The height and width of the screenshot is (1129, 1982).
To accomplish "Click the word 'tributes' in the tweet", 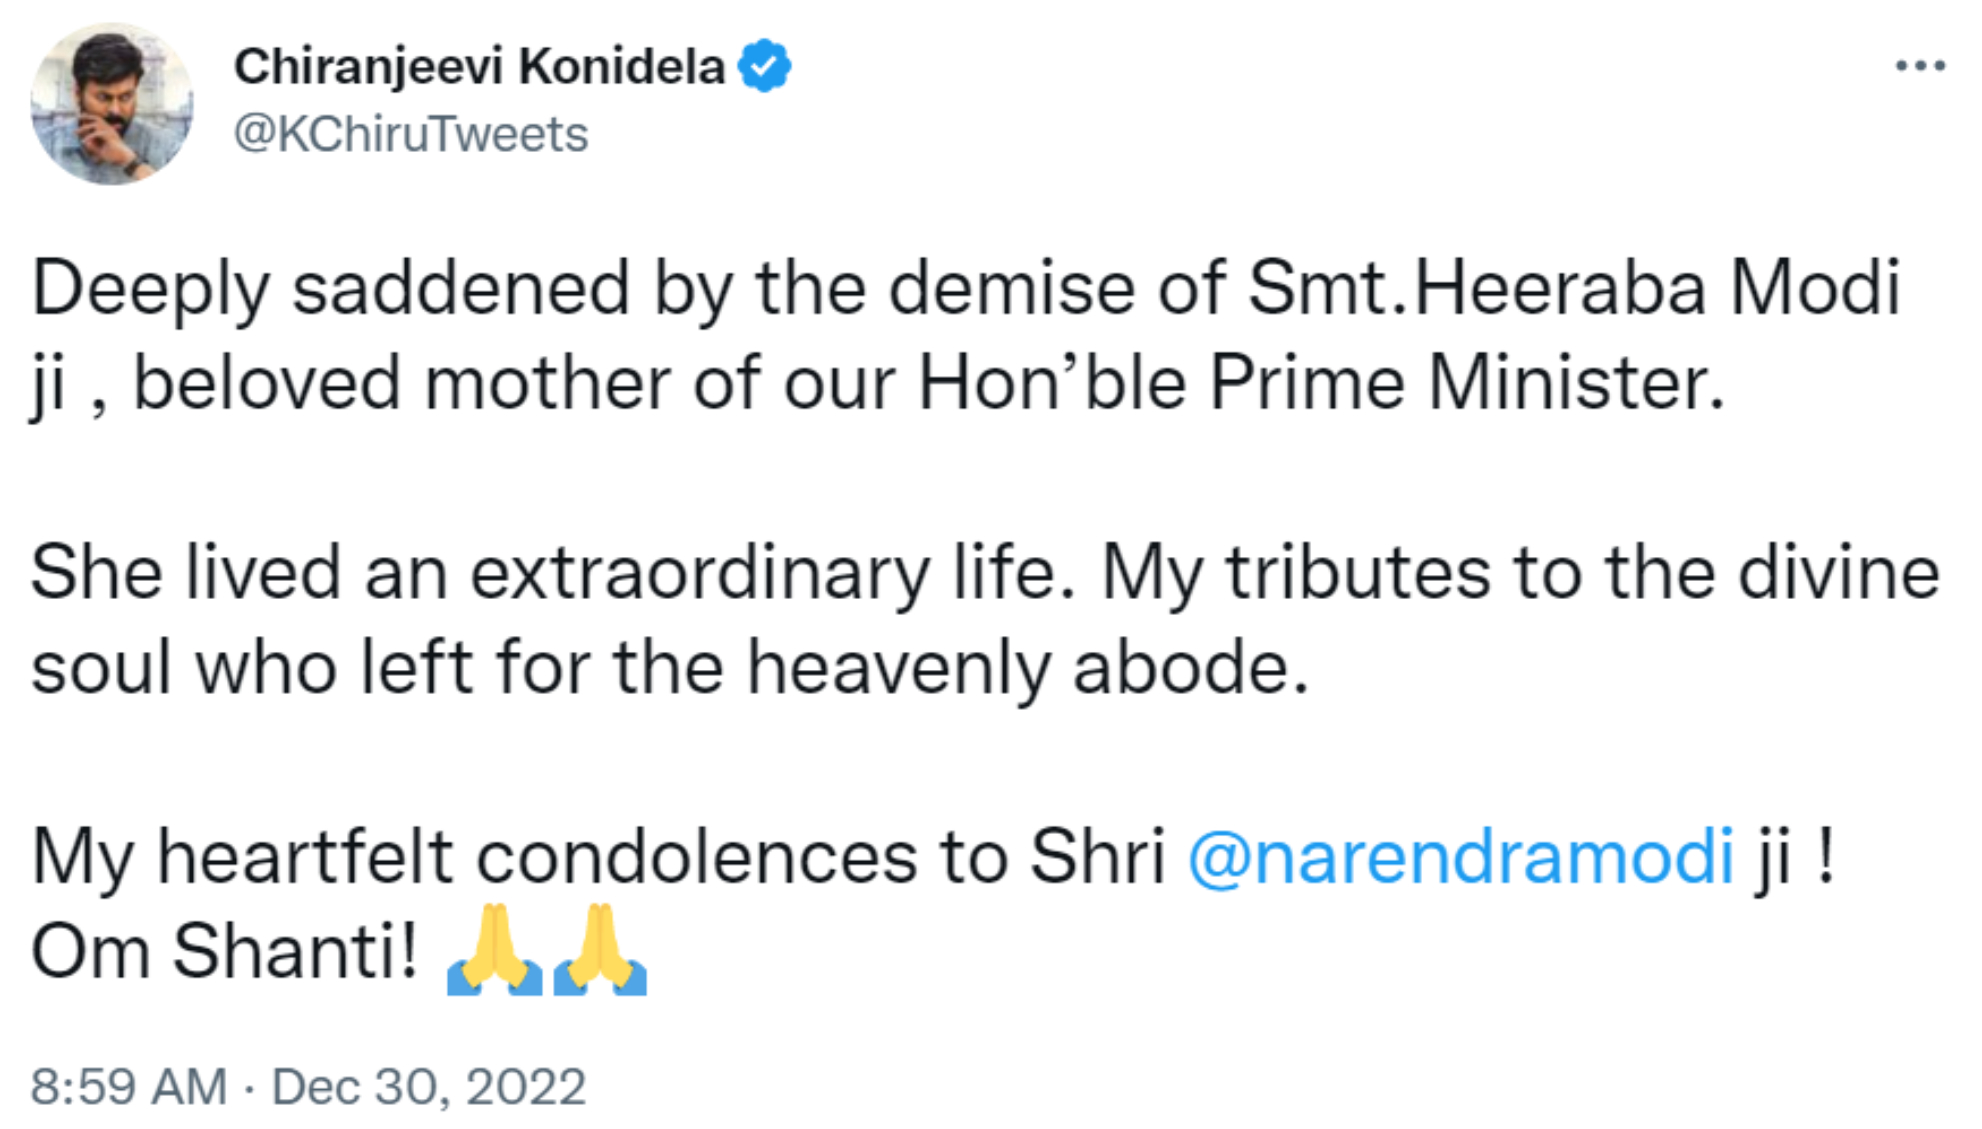I will [x=1358, y=573].
